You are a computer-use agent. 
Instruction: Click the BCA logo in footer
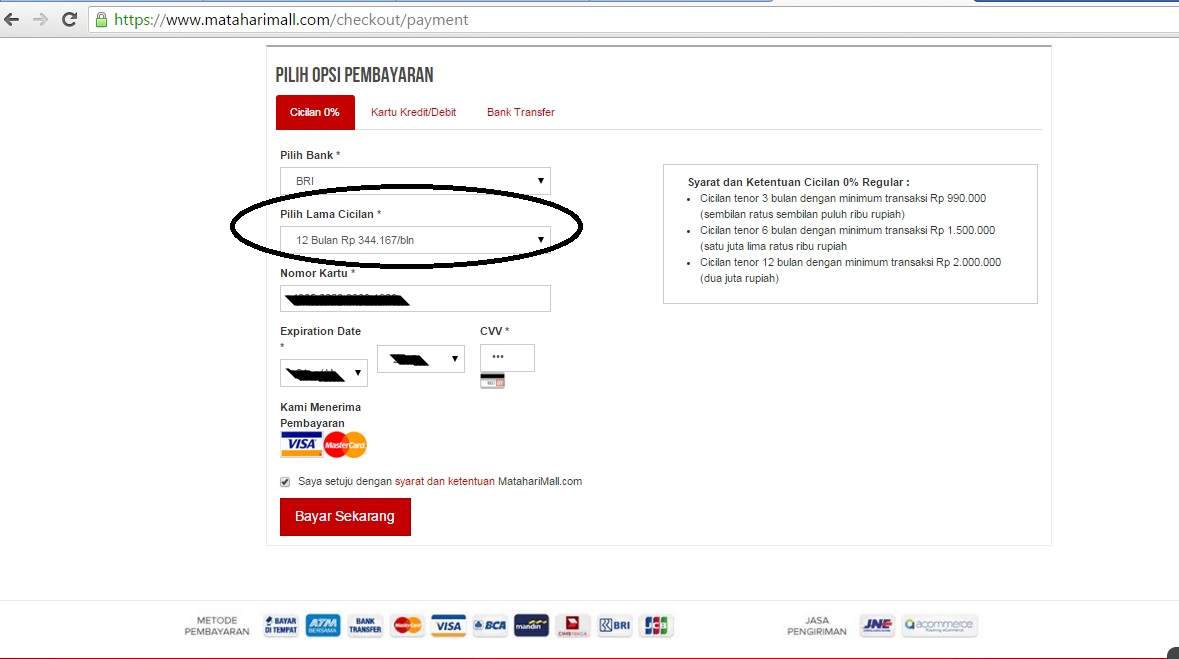(x=489, y=625)
